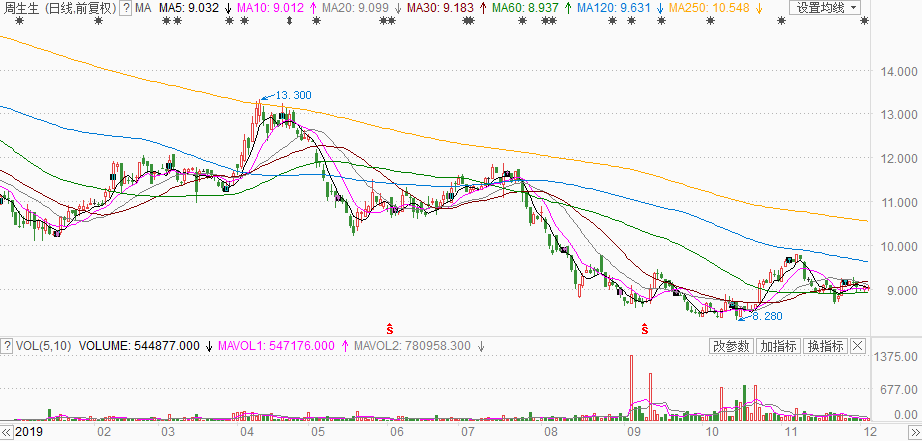Click the expand icon left of 2019 label
Viewport: 922px width, 441px height.
7,432
